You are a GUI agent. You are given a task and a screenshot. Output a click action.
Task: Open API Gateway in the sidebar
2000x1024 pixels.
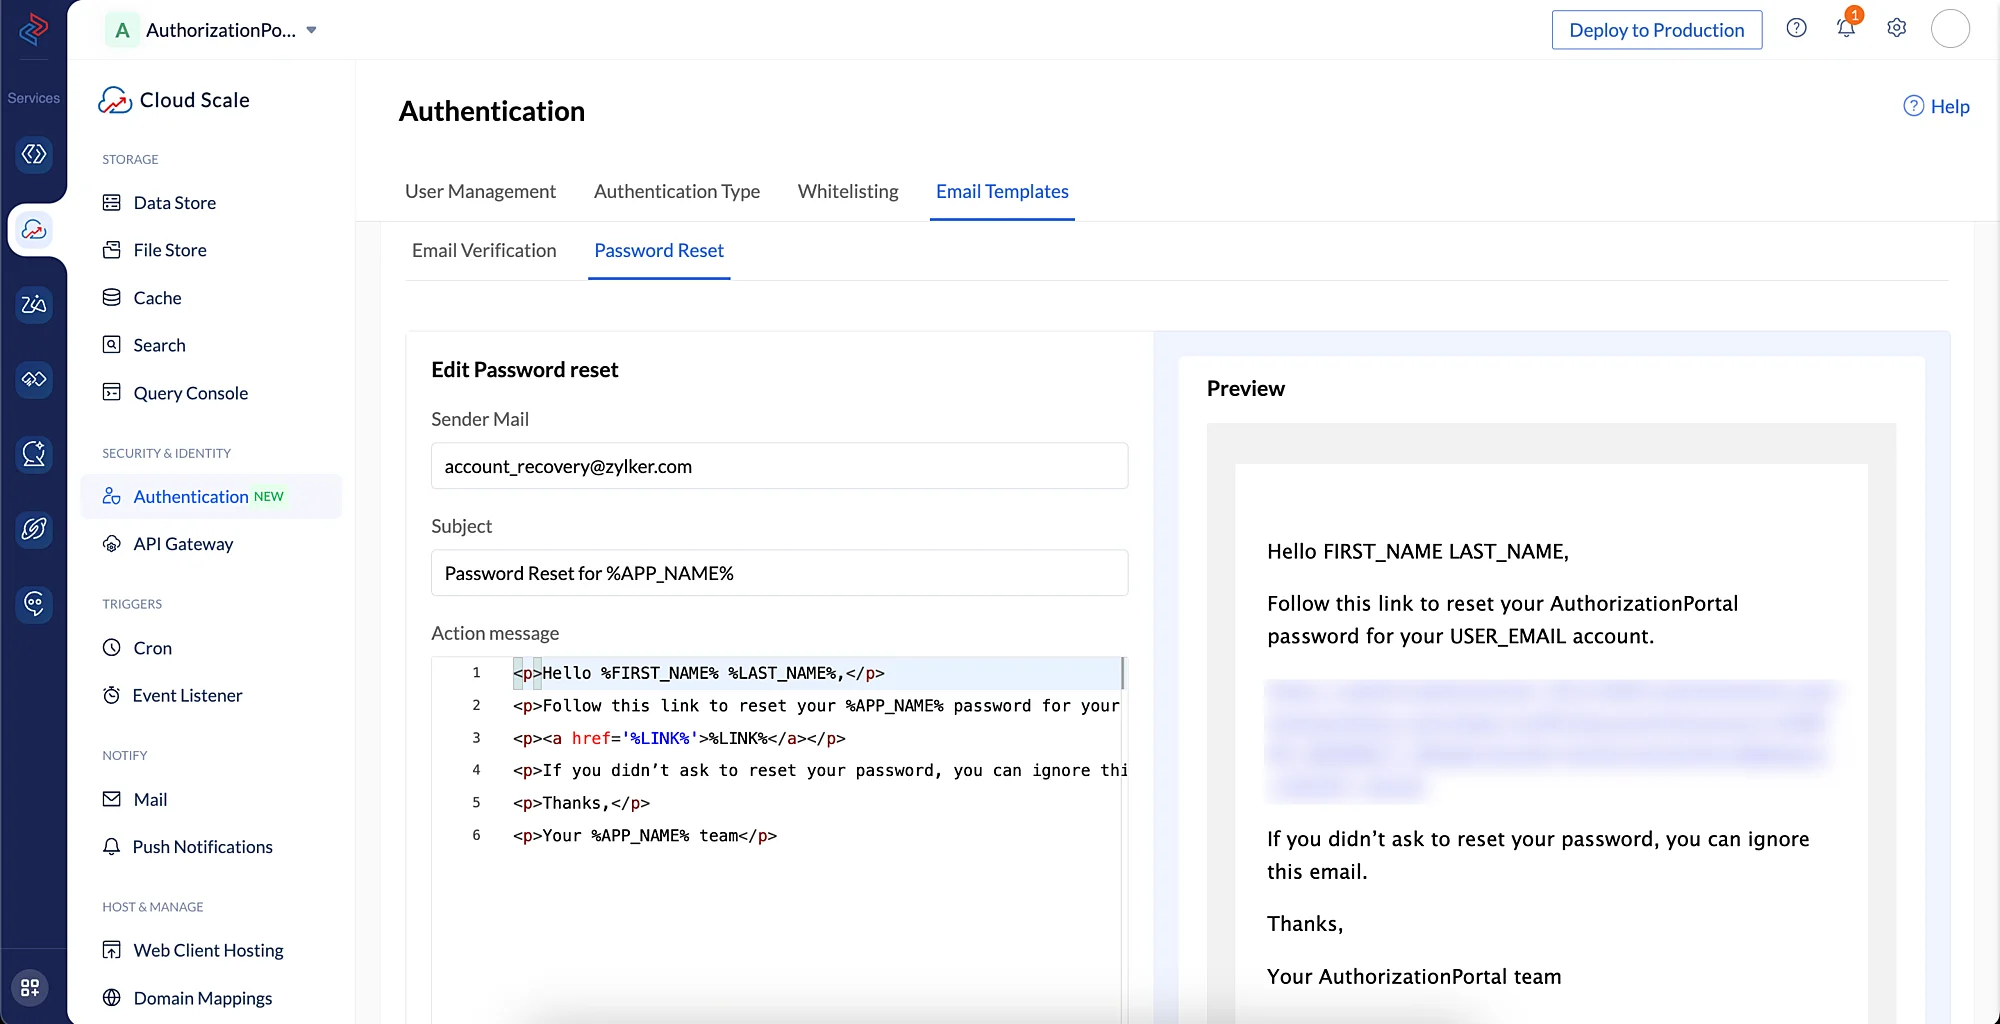tap(184, 544)
